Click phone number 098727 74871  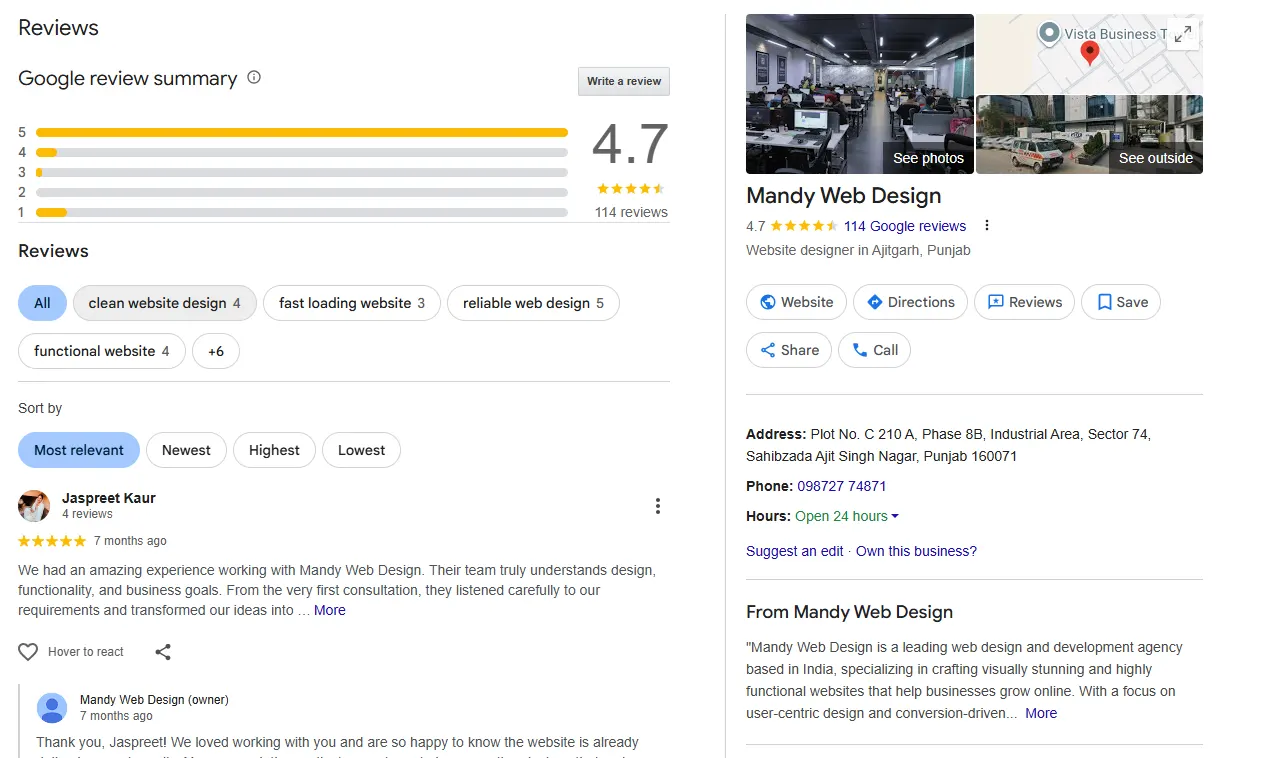point(842,486)
